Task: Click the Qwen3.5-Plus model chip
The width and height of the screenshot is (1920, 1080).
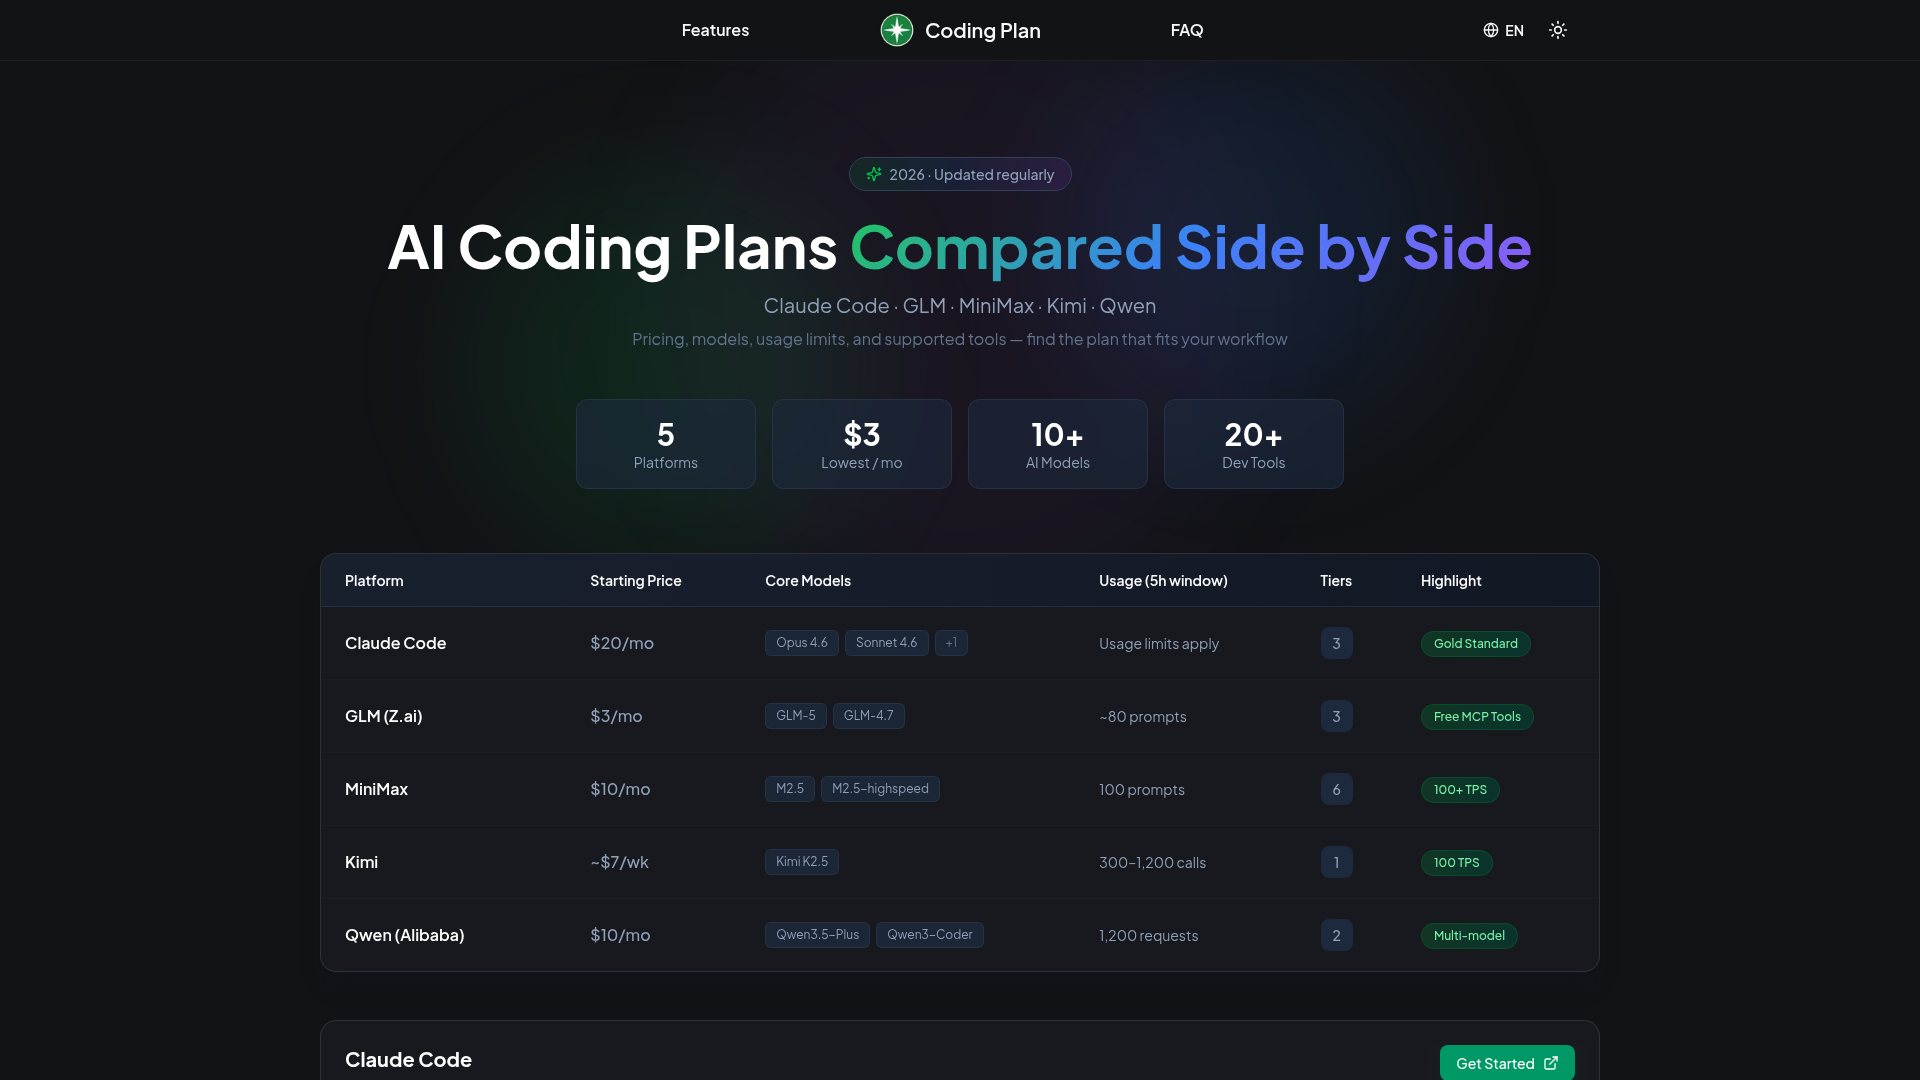Action: pyautogui.click(x=817, y=935)
